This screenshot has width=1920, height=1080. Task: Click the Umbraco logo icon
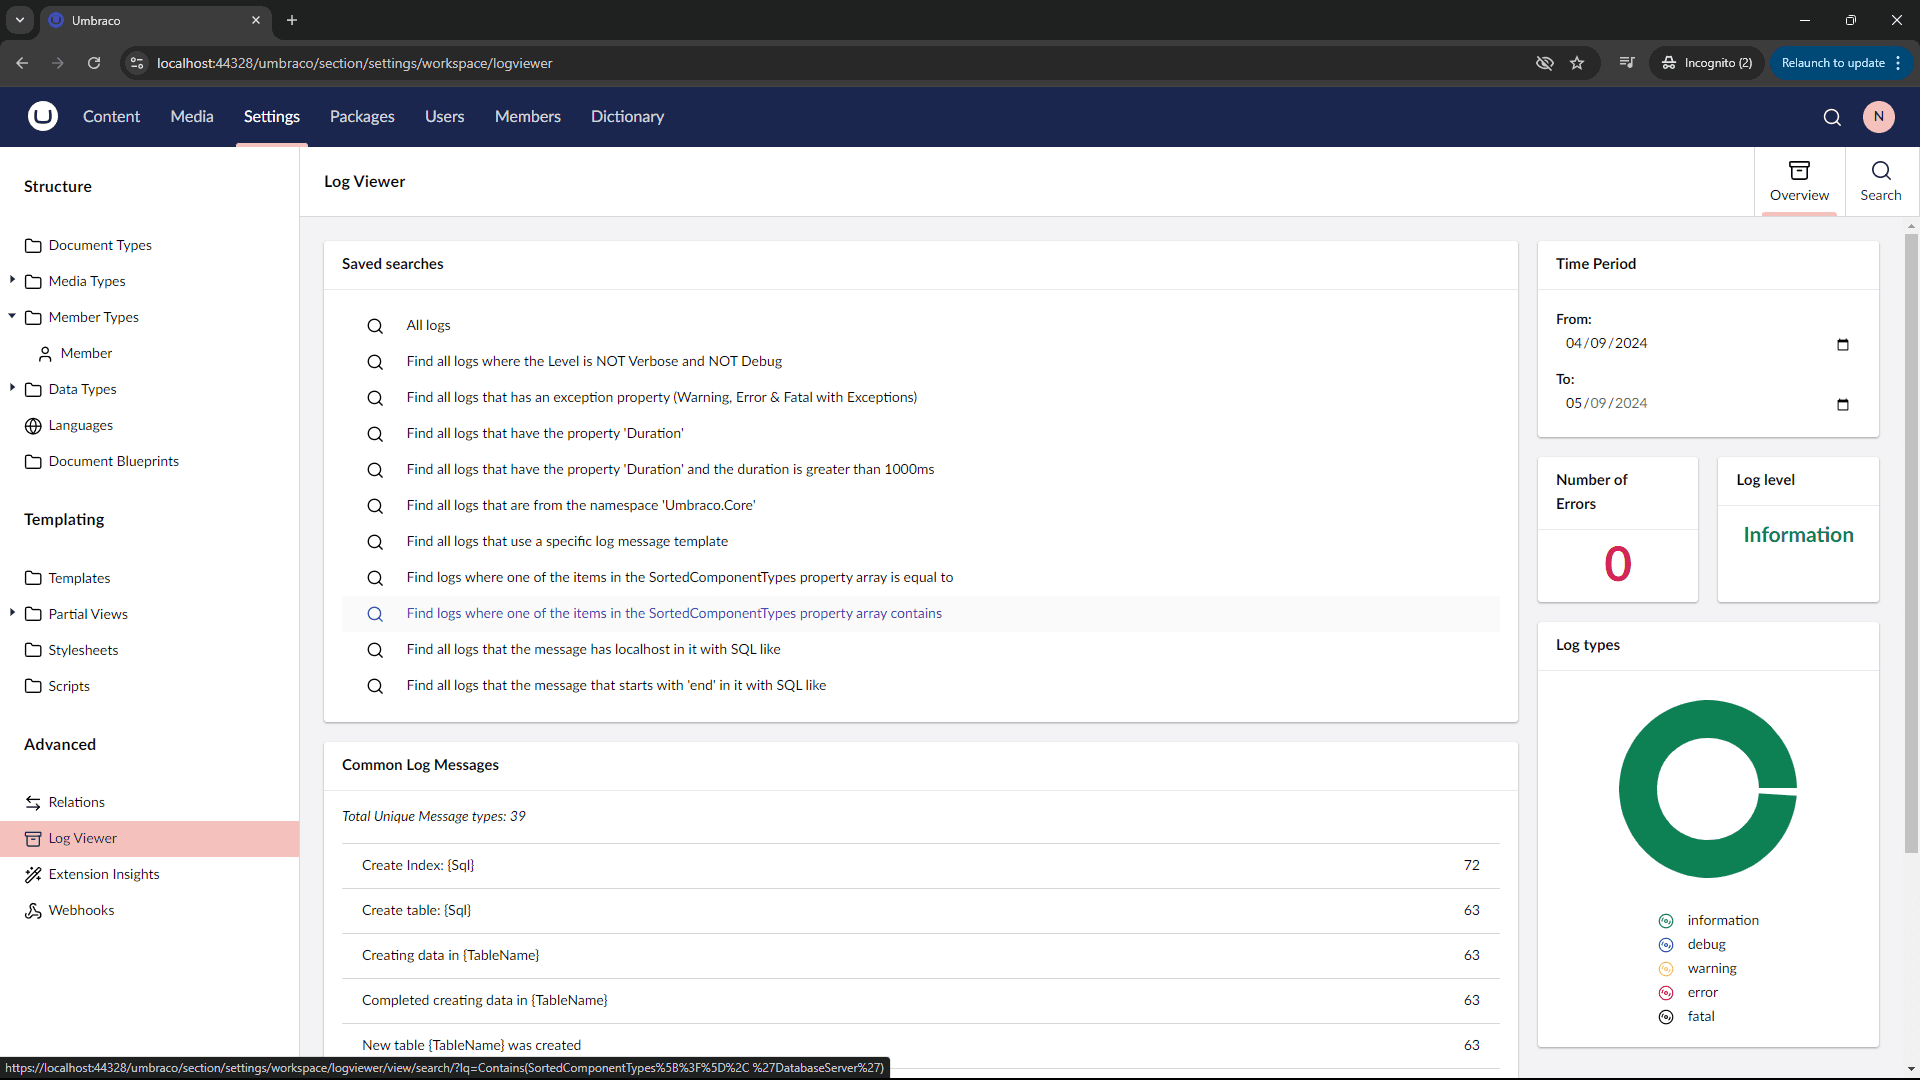point(43,117)
